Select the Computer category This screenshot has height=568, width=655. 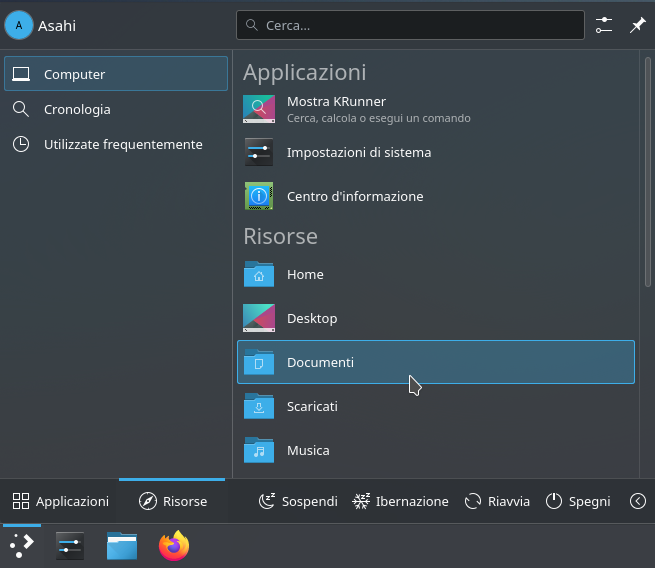tap(116, 74)
